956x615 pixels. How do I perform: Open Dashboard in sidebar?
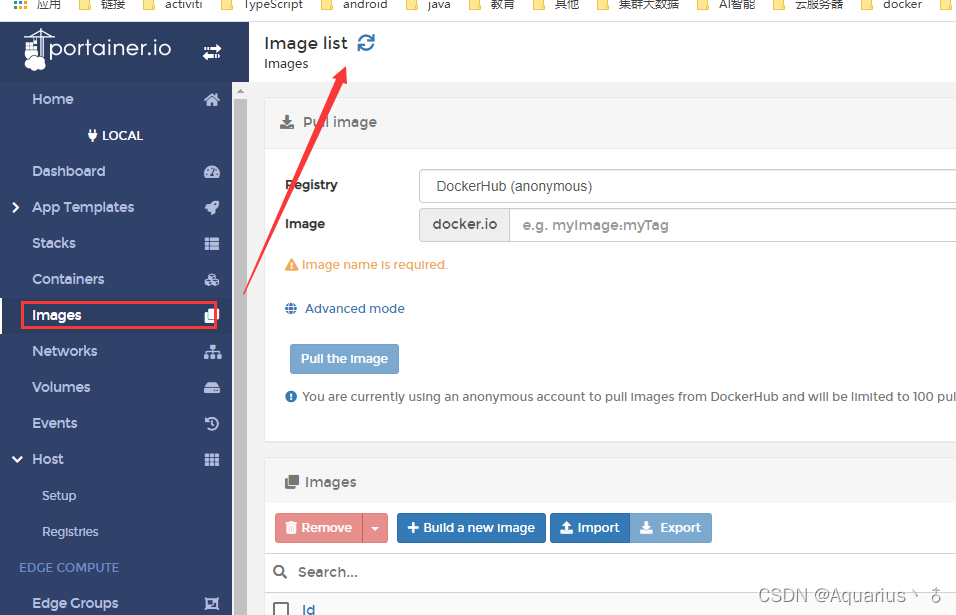point(69,171)
